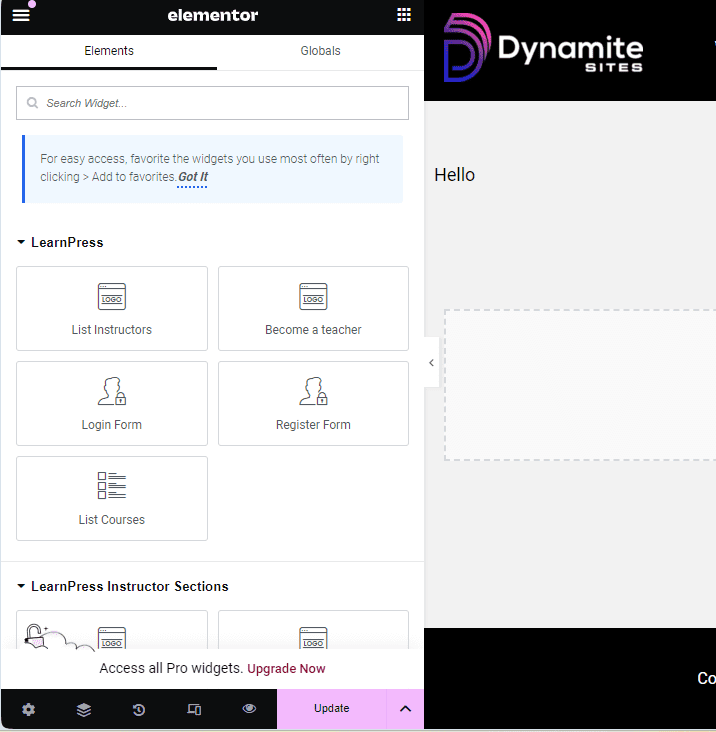Open the Navigator layers icon
The width and height of the screenshot is (716, 732).
pos(84,709)
